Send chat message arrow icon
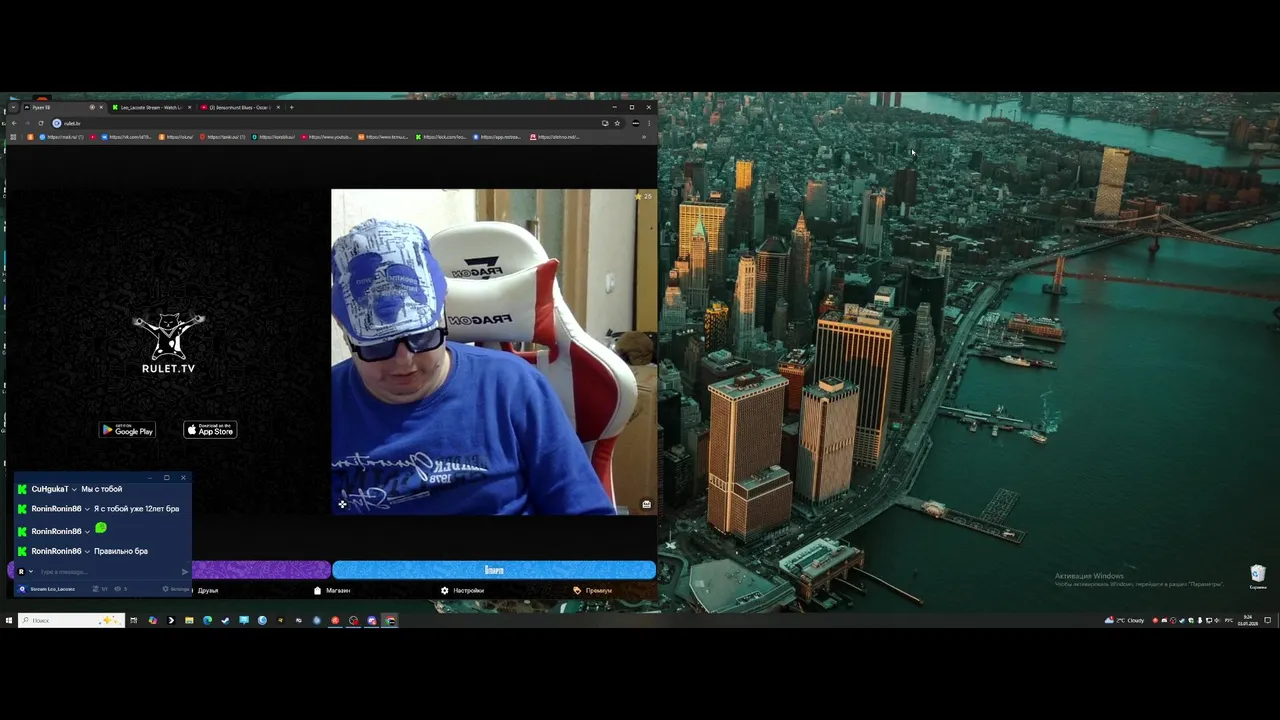Viewport: 1280px width, 720px height. click(185, 572)
